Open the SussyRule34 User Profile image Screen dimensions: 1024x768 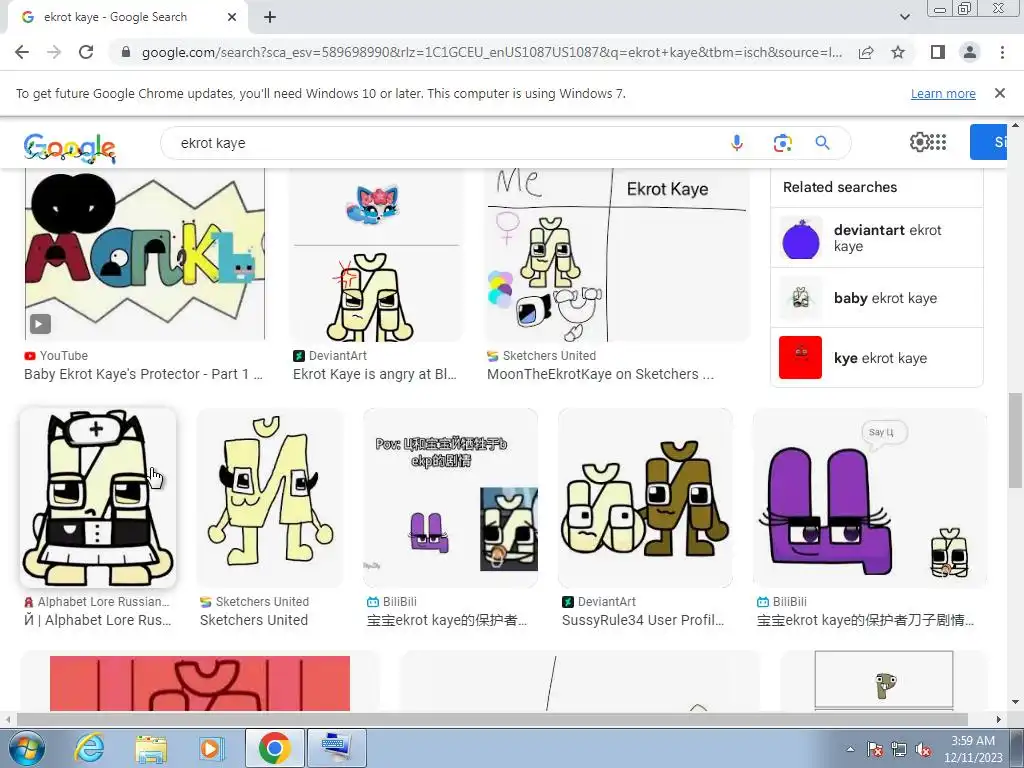[645, 498]
